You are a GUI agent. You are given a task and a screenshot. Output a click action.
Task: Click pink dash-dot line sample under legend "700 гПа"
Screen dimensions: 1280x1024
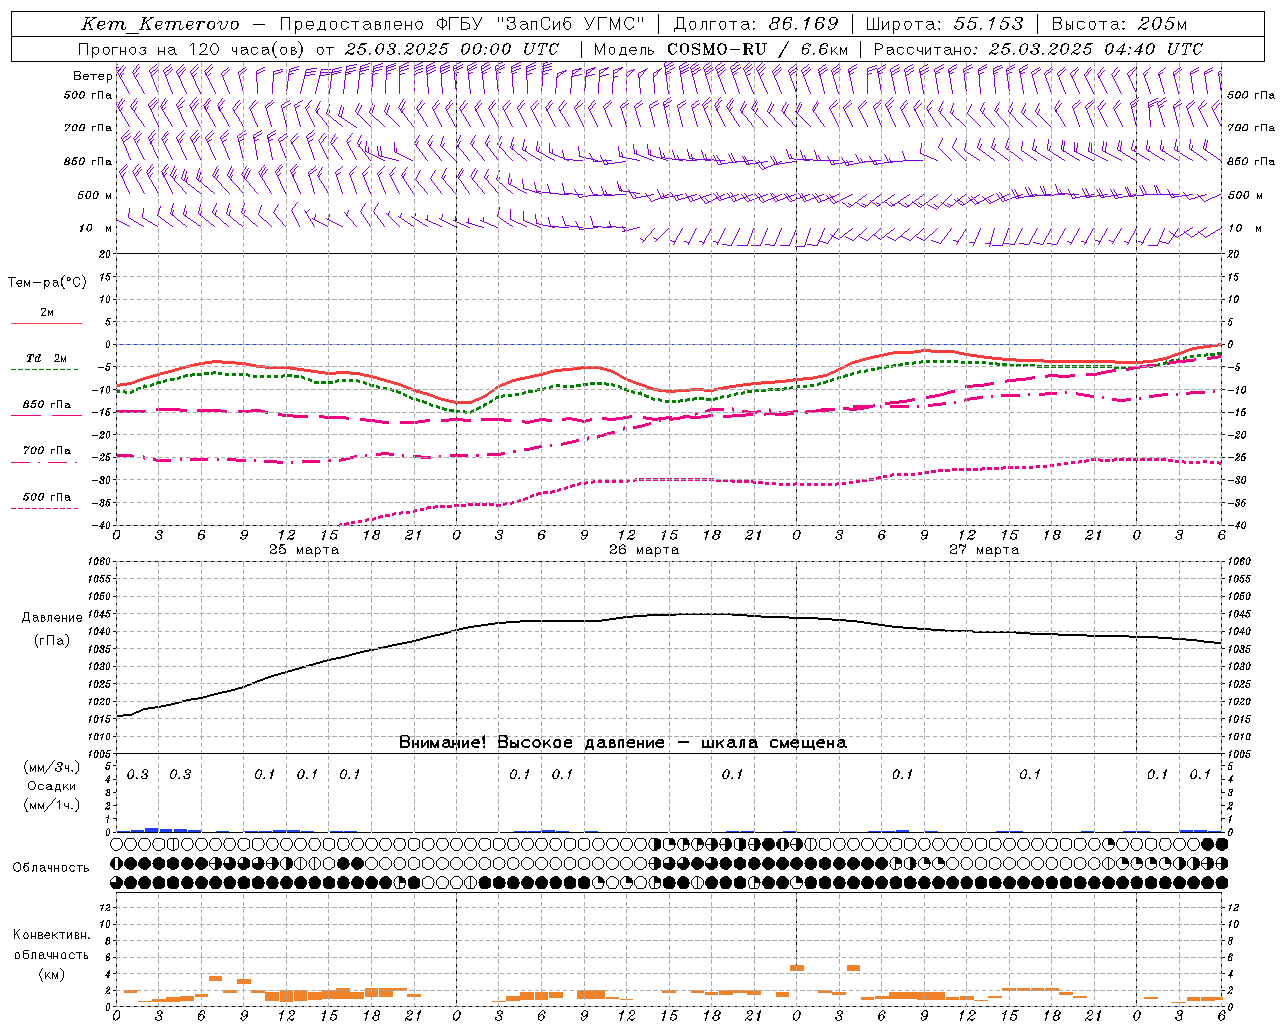pyautogui.click(x=45, y=462)
